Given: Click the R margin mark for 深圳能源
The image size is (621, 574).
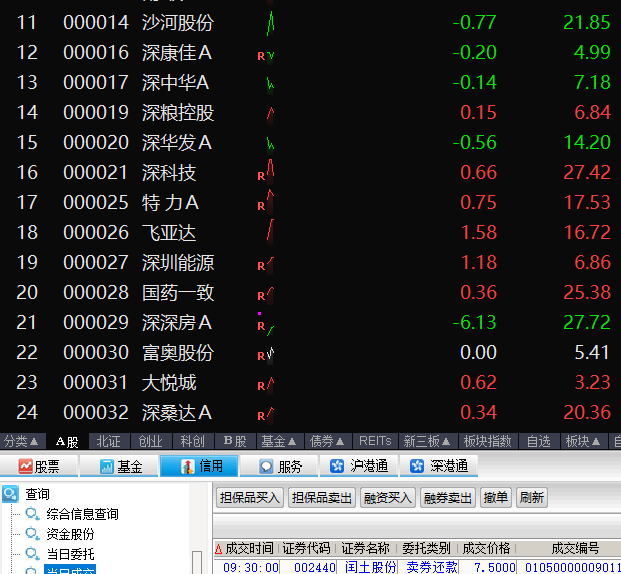Looking at the screenshot, I should (261, 266).
